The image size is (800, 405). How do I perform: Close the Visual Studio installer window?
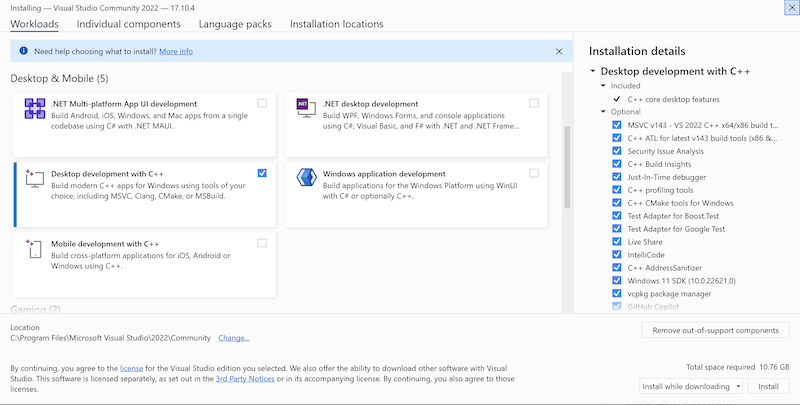coord(792,8)
